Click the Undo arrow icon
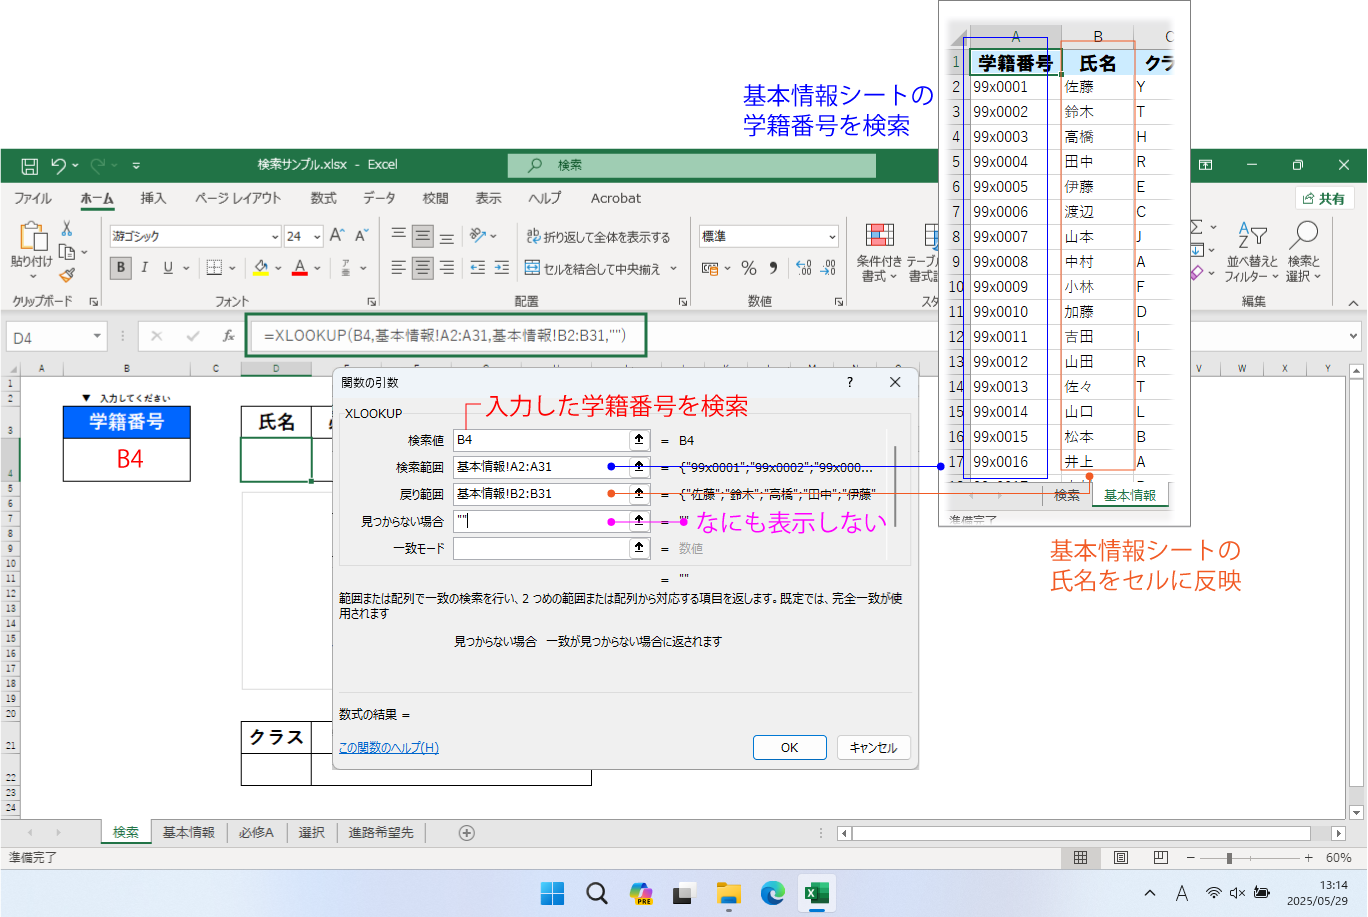 (58, 165)
